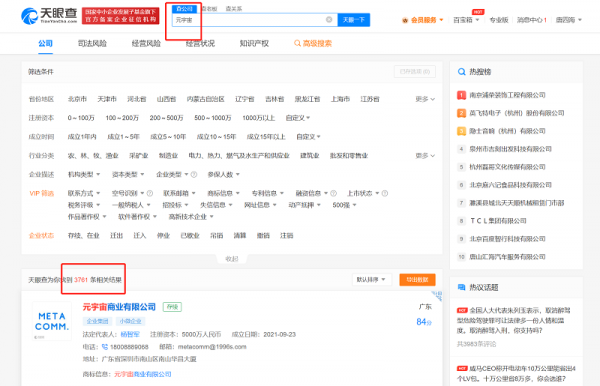Image resolution: width=600 pixels, height=386 pixels.
Task: Switch to 司法风险 tab
Action: (92, 44)
